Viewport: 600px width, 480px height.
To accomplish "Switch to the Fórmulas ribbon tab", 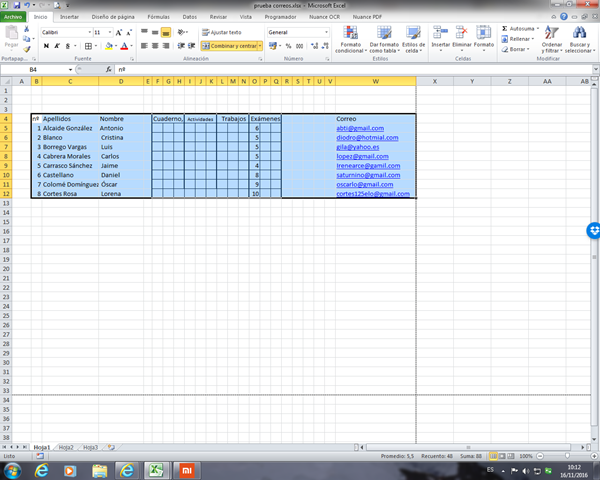I will click(158, 17).
